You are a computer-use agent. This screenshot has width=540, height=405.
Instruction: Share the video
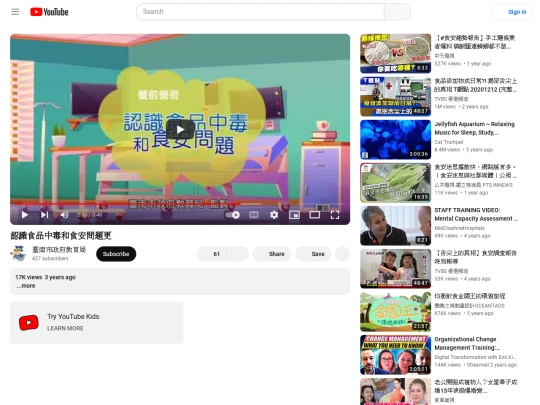coord(272,254)
